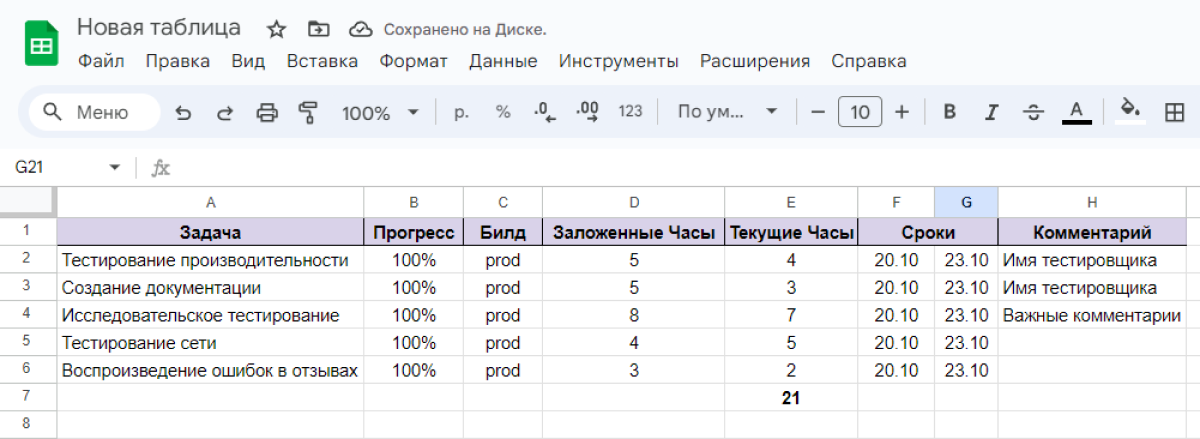1200x439 pixels.
Task: Expand the font family dropdown
Action: [x=727, y=112]
